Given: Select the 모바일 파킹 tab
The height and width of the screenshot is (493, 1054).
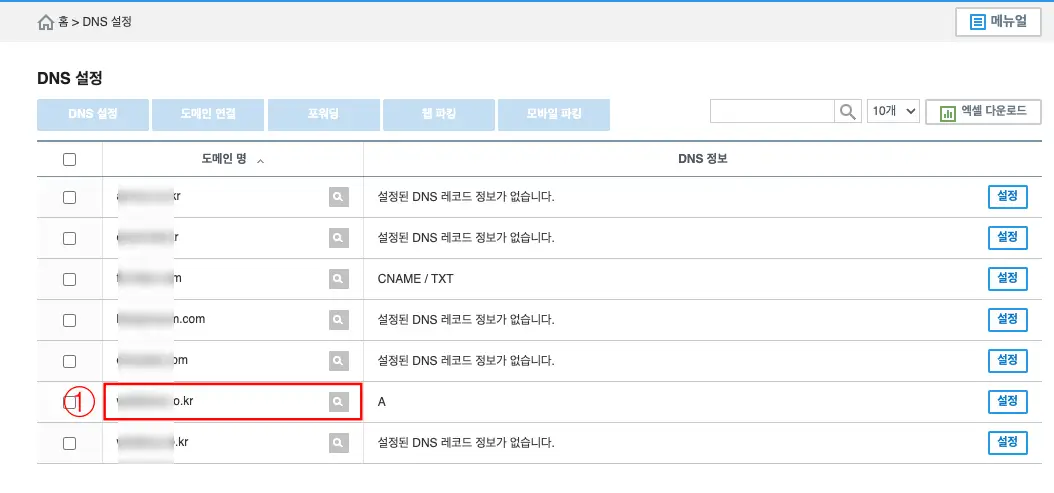Looking at the screenshot, I should coord(554,115).
